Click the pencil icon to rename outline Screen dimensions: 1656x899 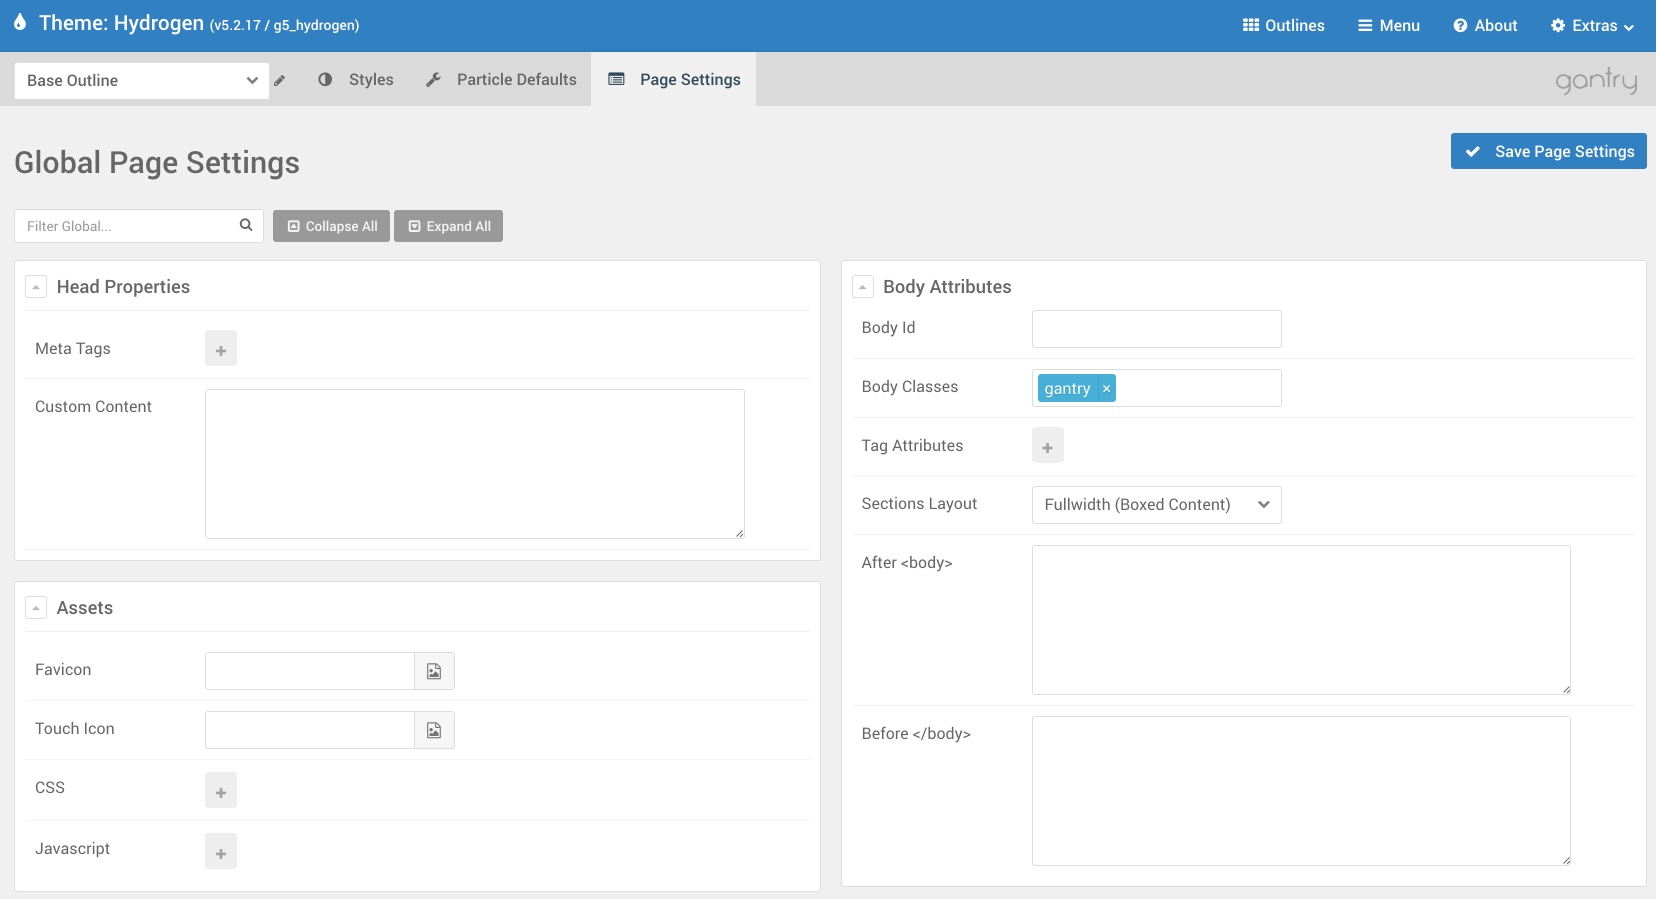[x=280, y=81]
